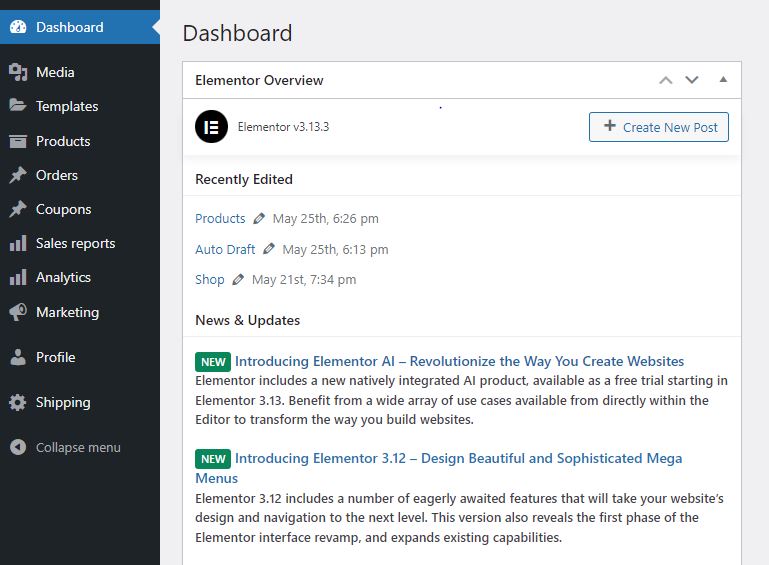Click the Sales reports bar chart icon
This screenshot has height=565, width=769.
18,243
